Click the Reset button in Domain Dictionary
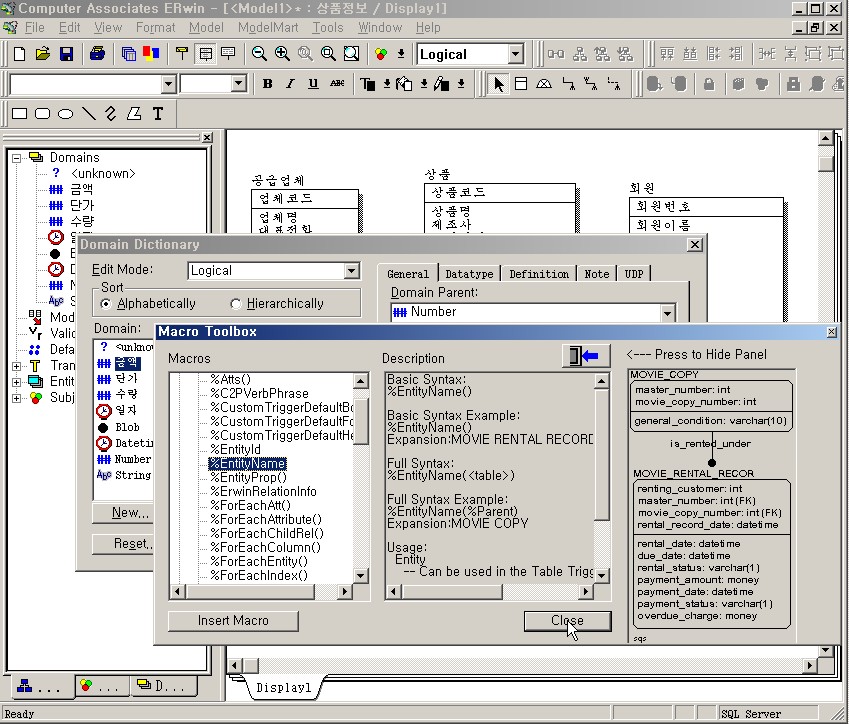This screenshot has height=724, width=849. click(124, 544)
